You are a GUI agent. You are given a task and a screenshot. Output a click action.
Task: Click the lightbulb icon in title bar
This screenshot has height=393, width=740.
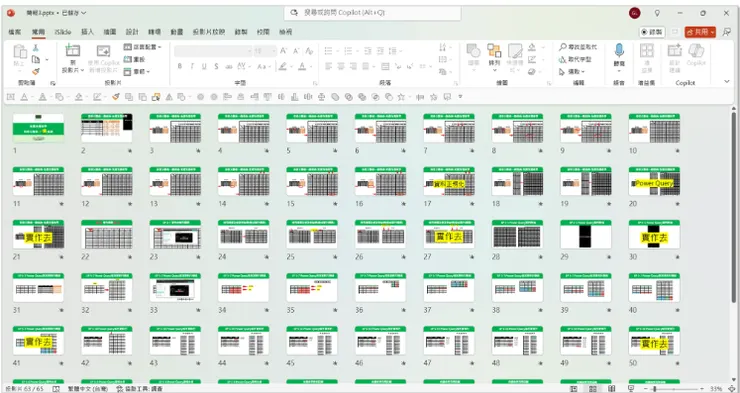657,13
